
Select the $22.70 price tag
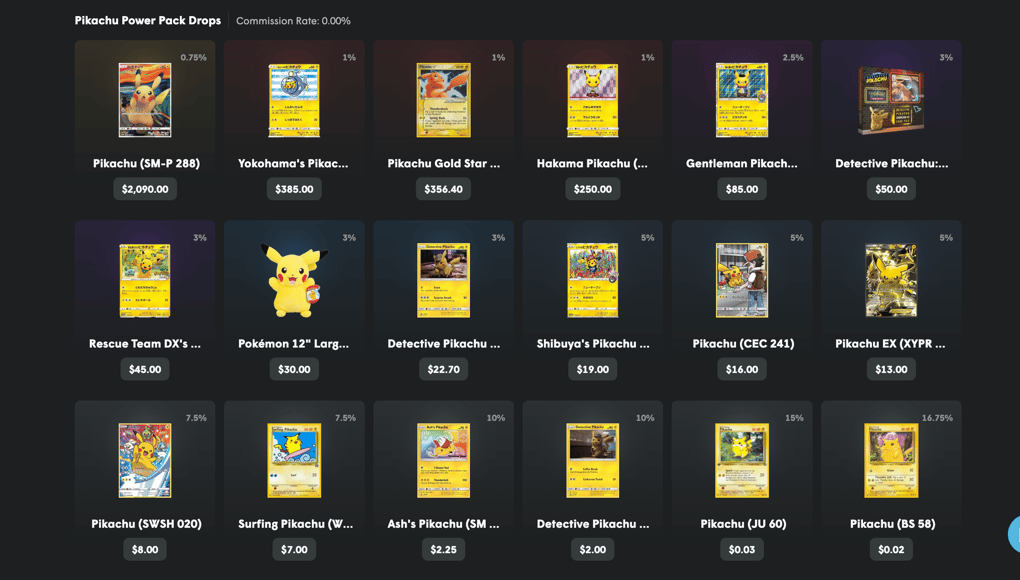click(444, 369)
